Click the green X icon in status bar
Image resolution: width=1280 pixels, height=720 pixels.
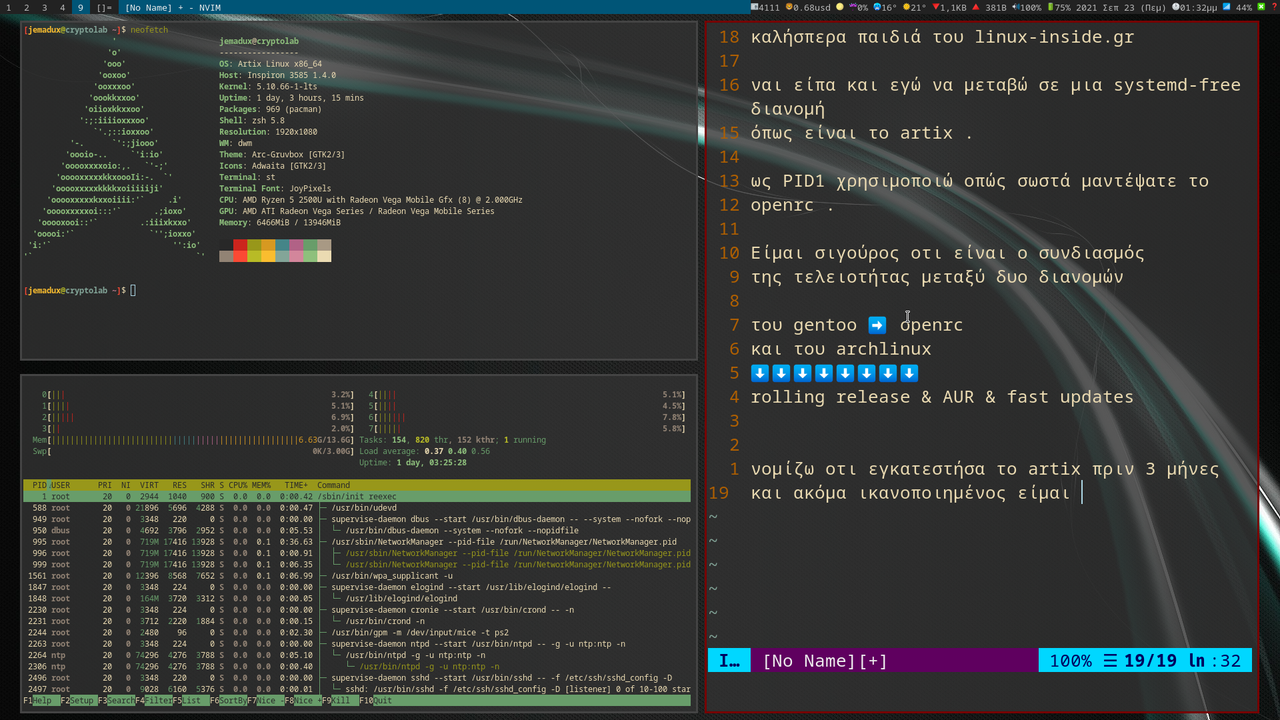[1261, 7]
